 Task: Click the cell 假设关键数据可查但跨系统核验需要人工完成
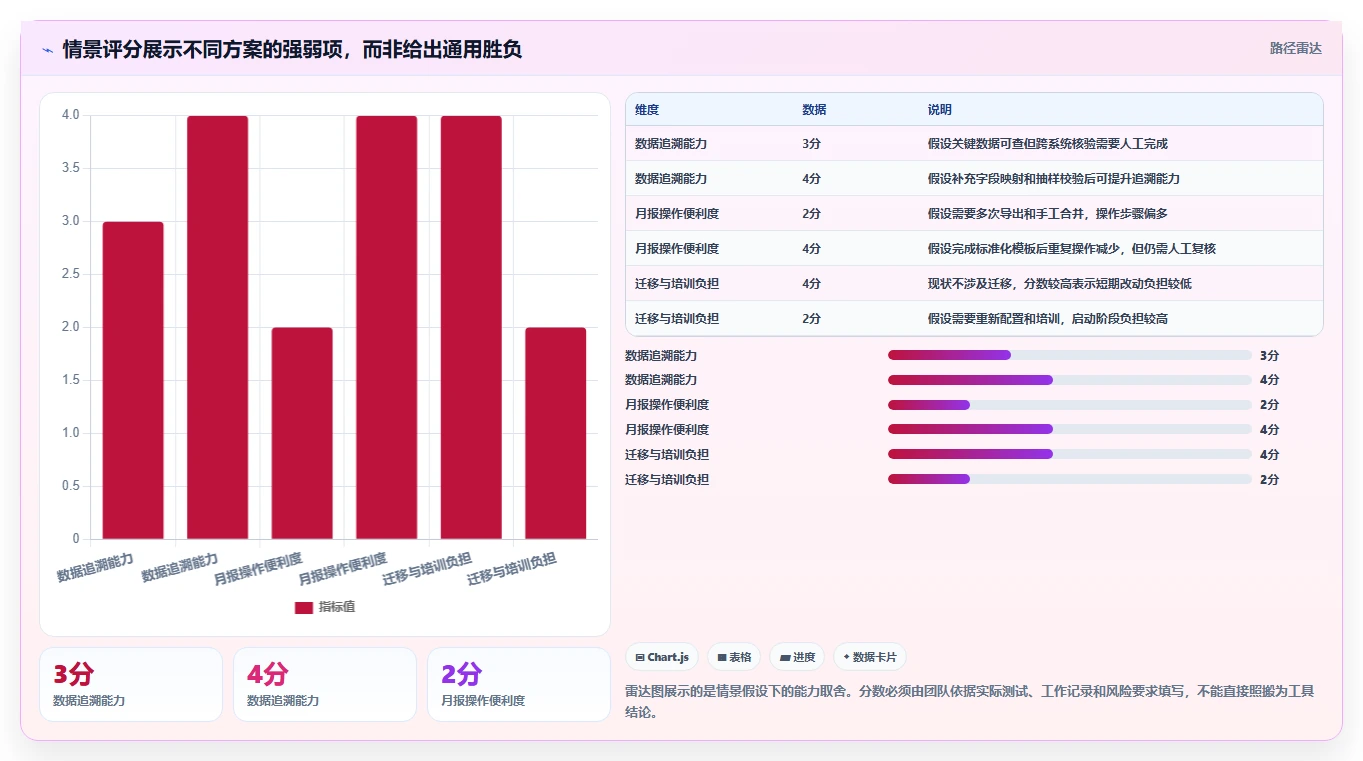[x=1047, y=144]
